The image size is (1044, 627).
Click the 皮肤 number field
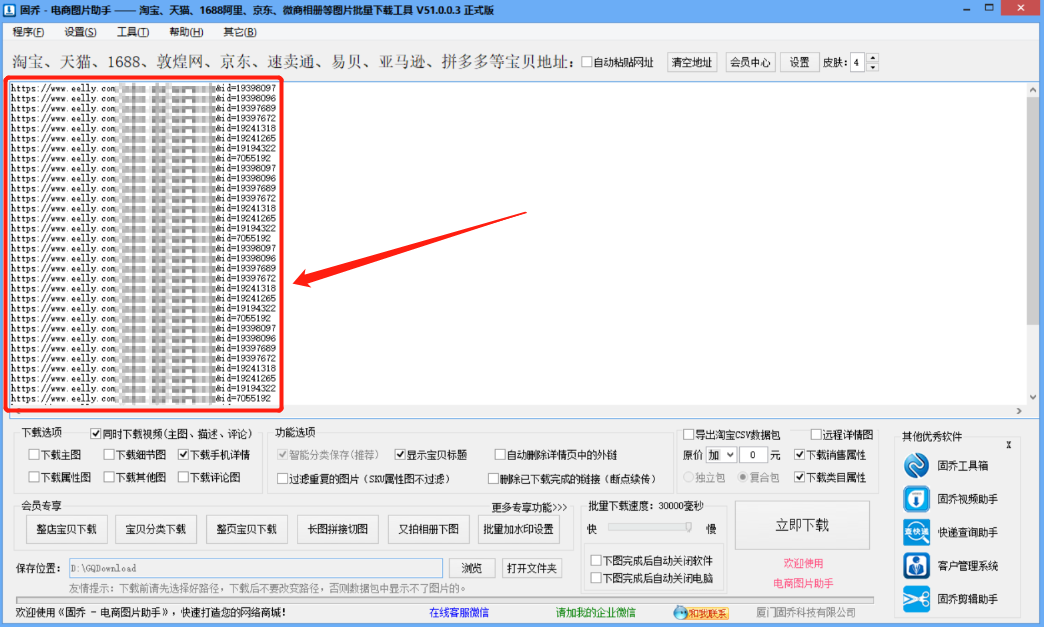point(858,63)
